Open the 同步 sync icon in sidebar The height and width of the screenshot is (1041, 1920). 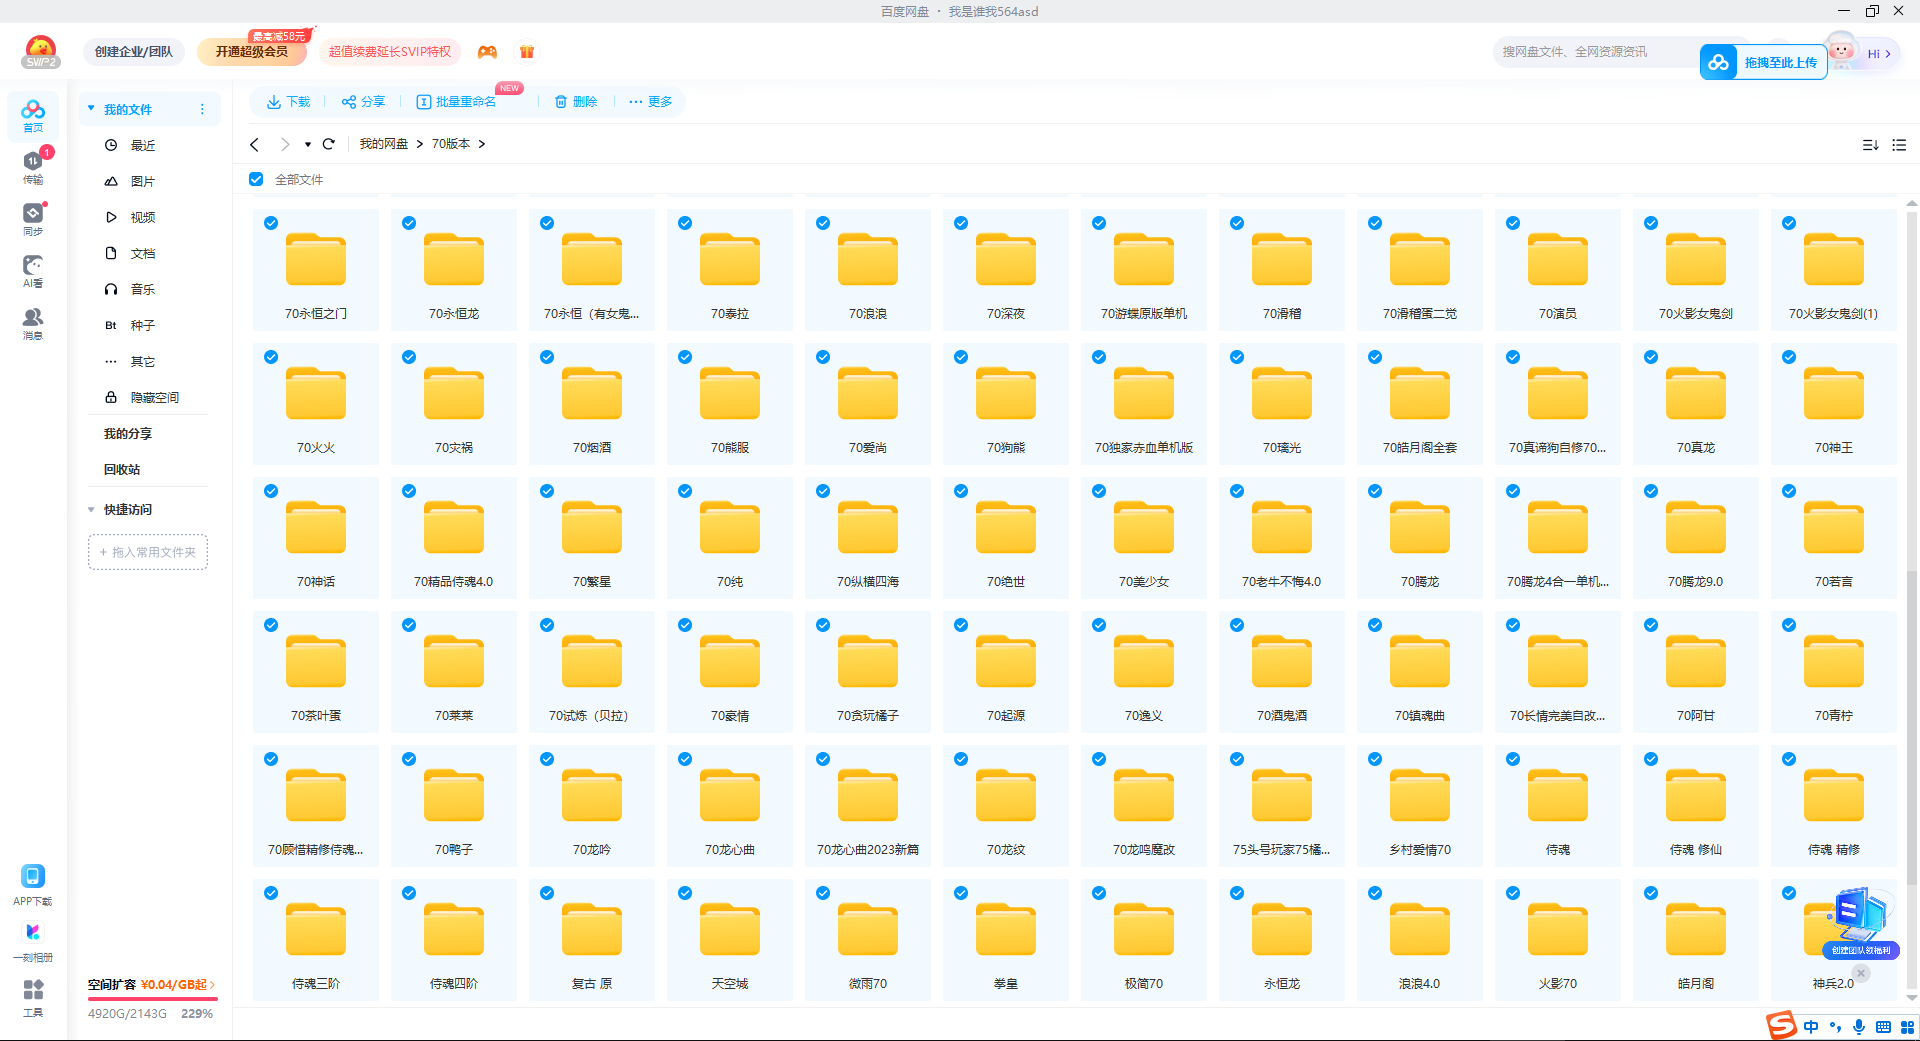coord(33,217)
